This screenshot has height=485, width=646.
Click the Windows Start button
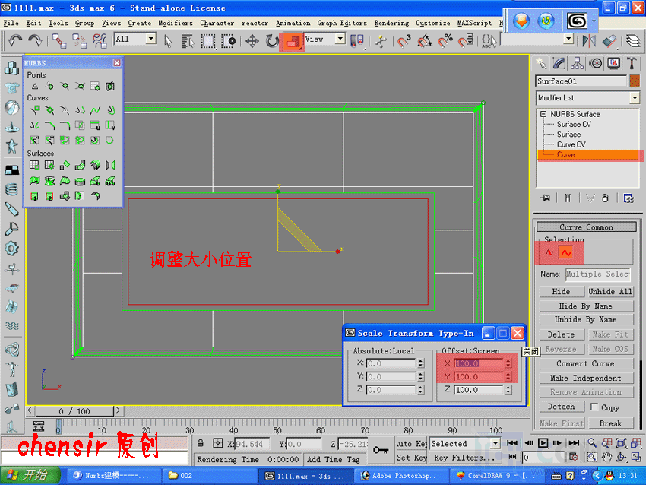[x=30, y=476]
